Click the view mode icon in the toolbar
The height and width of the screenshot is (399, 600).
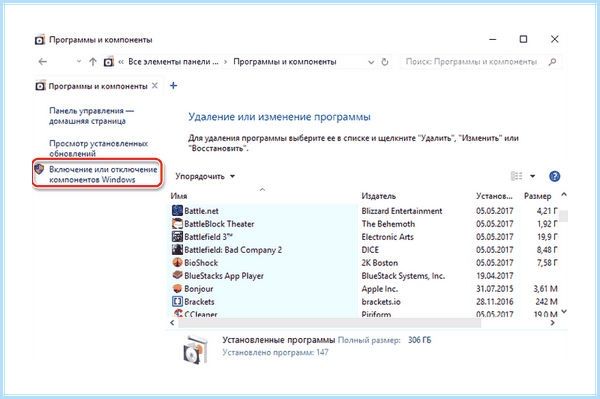(517, 176)
